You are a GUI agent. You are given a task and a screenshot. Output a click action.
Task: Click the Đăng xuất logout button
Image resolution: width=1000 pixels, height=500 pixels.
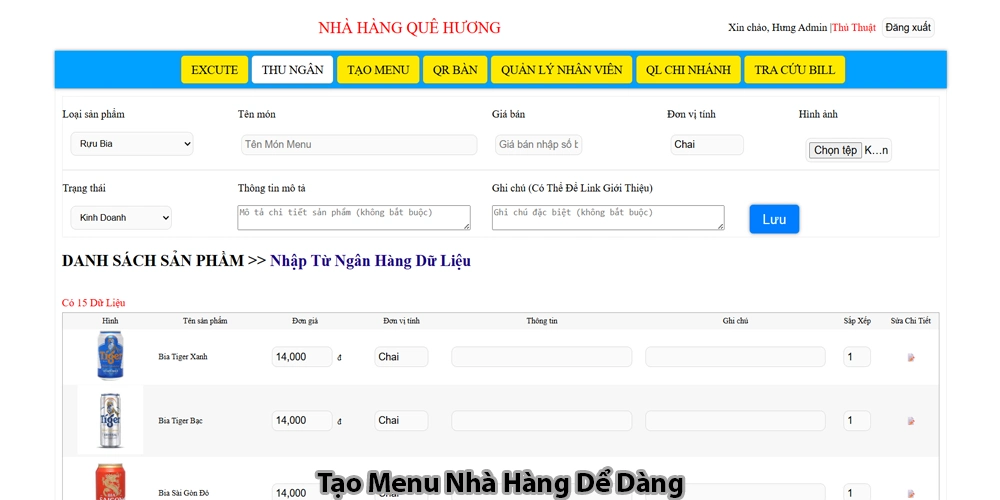(908, 27)
